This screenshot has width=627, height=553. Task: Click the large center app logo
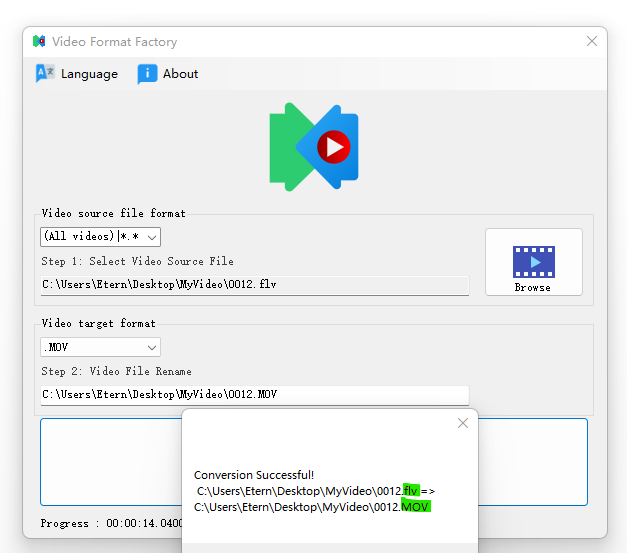[314, 147]
